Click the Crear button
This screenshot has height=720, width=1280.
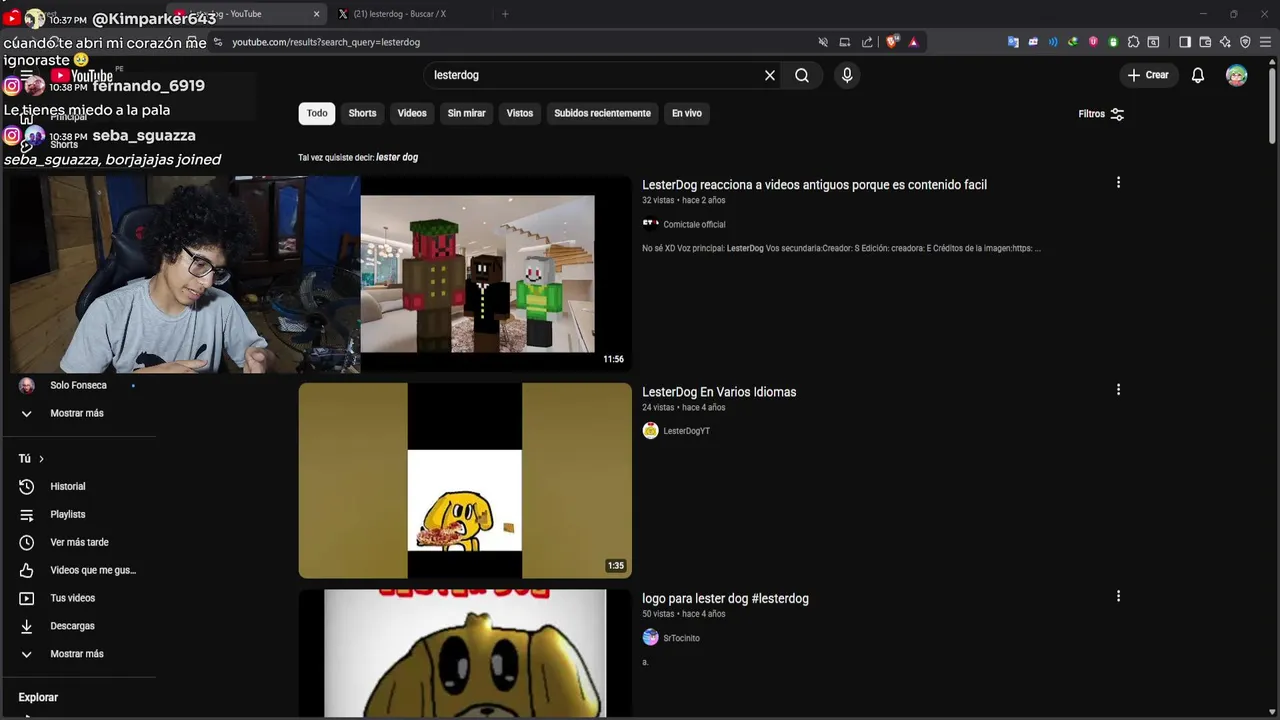click(x=1148, y=75)
